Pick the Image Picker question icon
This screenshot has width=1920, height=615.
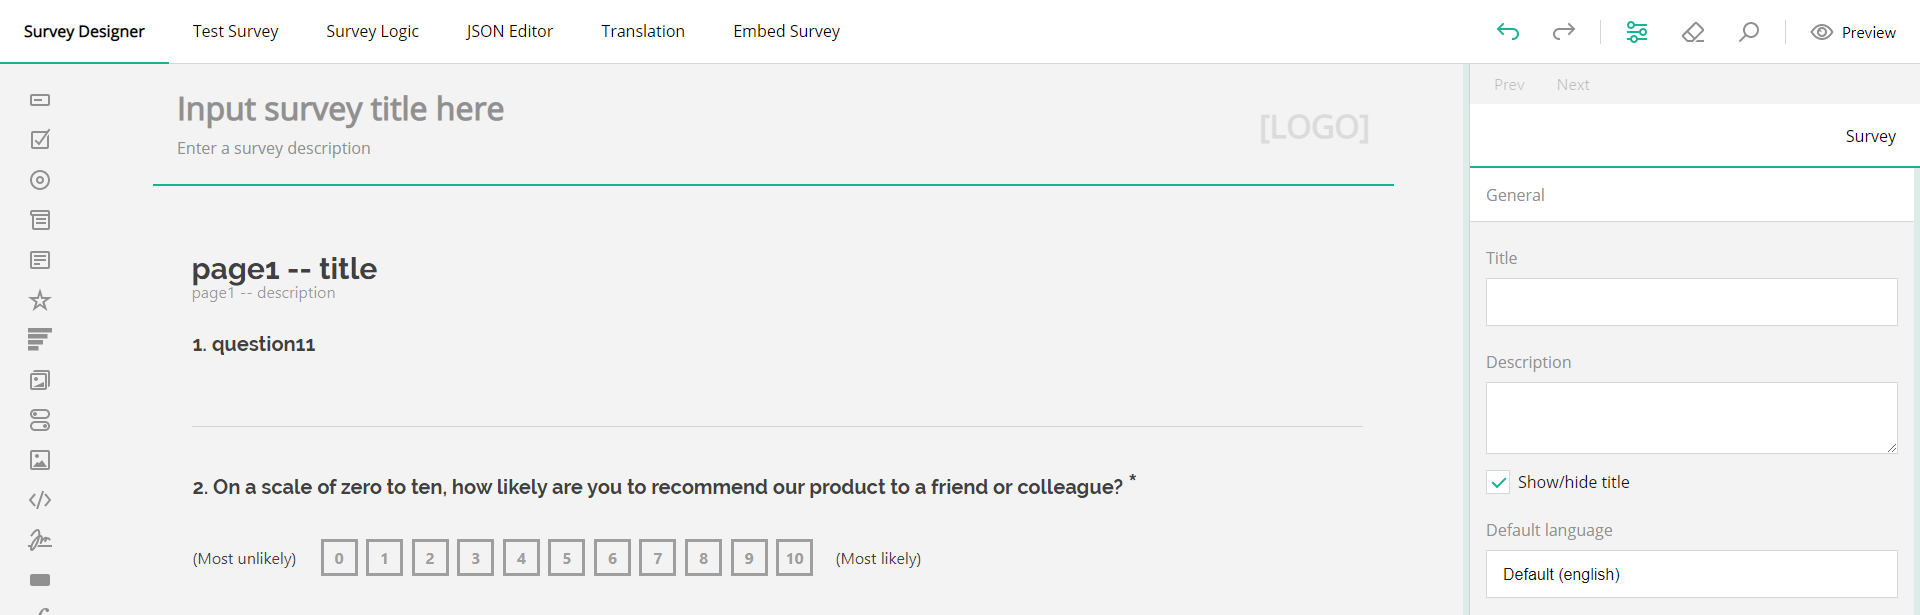pos(40,380)
